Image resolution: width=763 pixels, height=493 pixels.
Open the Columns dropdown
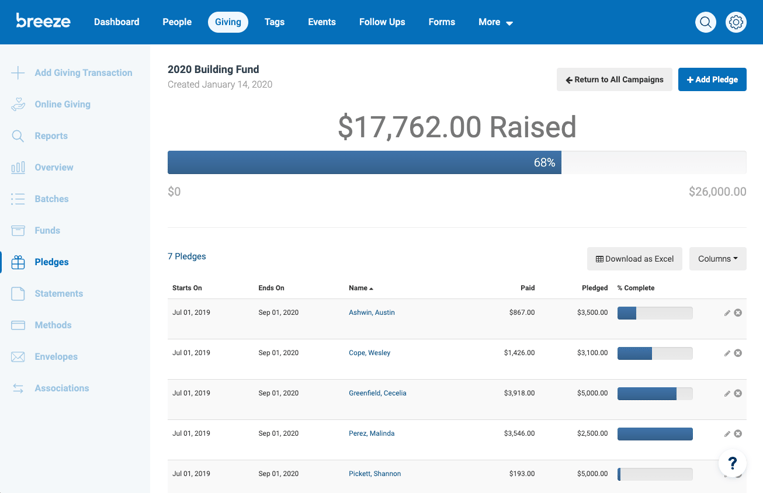point(717,259)
